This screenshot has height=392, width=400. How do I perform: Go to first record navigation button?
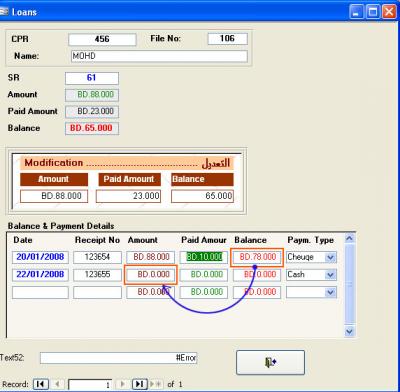pyautogui.click(x=41, y=384)
